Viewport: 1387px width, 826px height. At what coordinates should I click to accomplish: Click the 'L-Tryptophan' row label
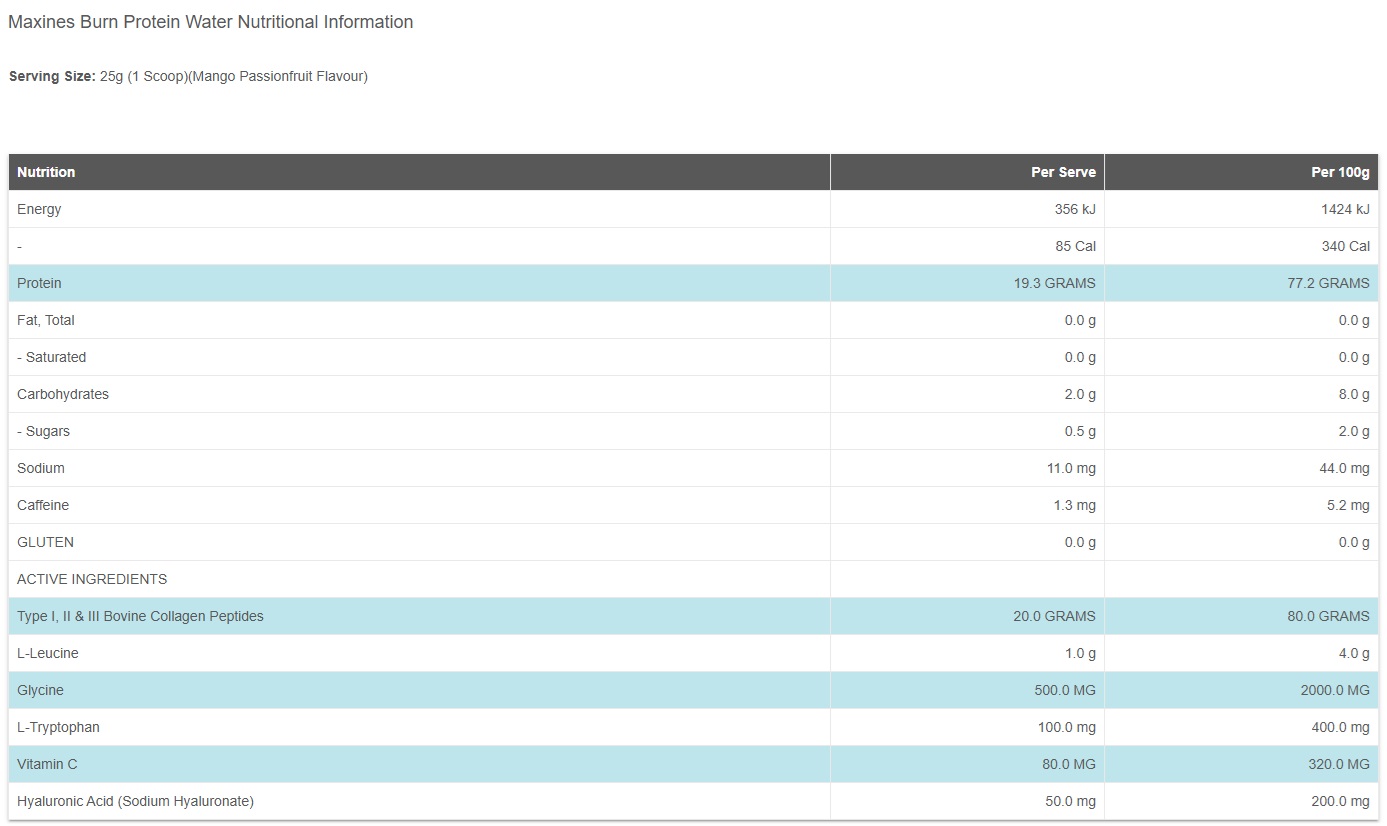(x=58, y=727)
